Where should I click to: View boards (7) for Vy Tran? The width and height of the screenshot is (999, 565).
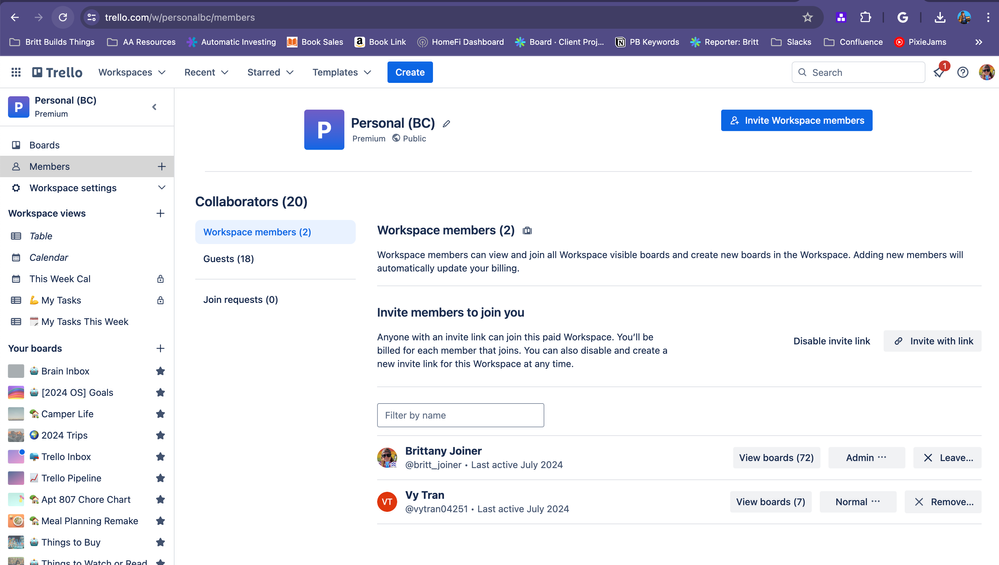tap(771, 502)
